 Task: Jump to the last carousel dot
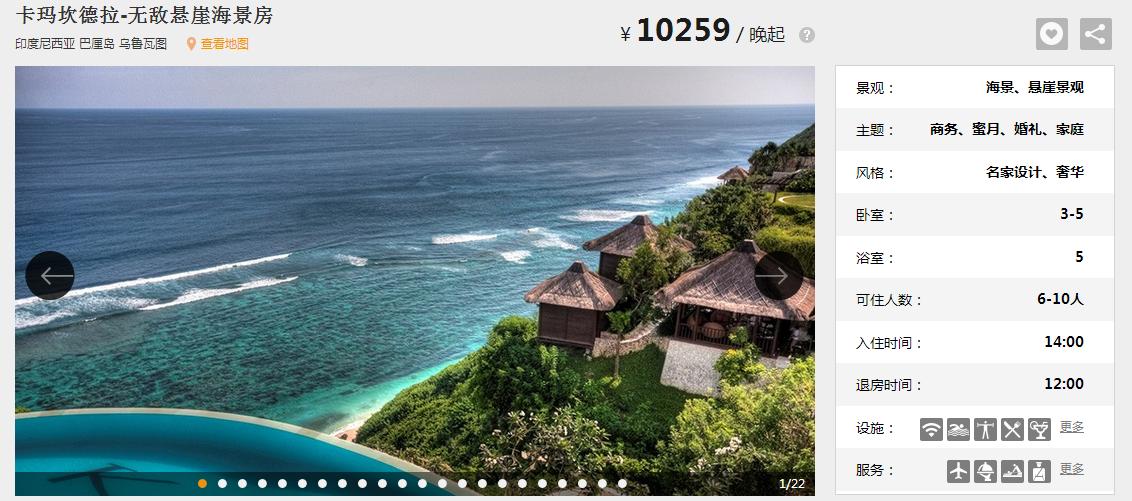622,484
